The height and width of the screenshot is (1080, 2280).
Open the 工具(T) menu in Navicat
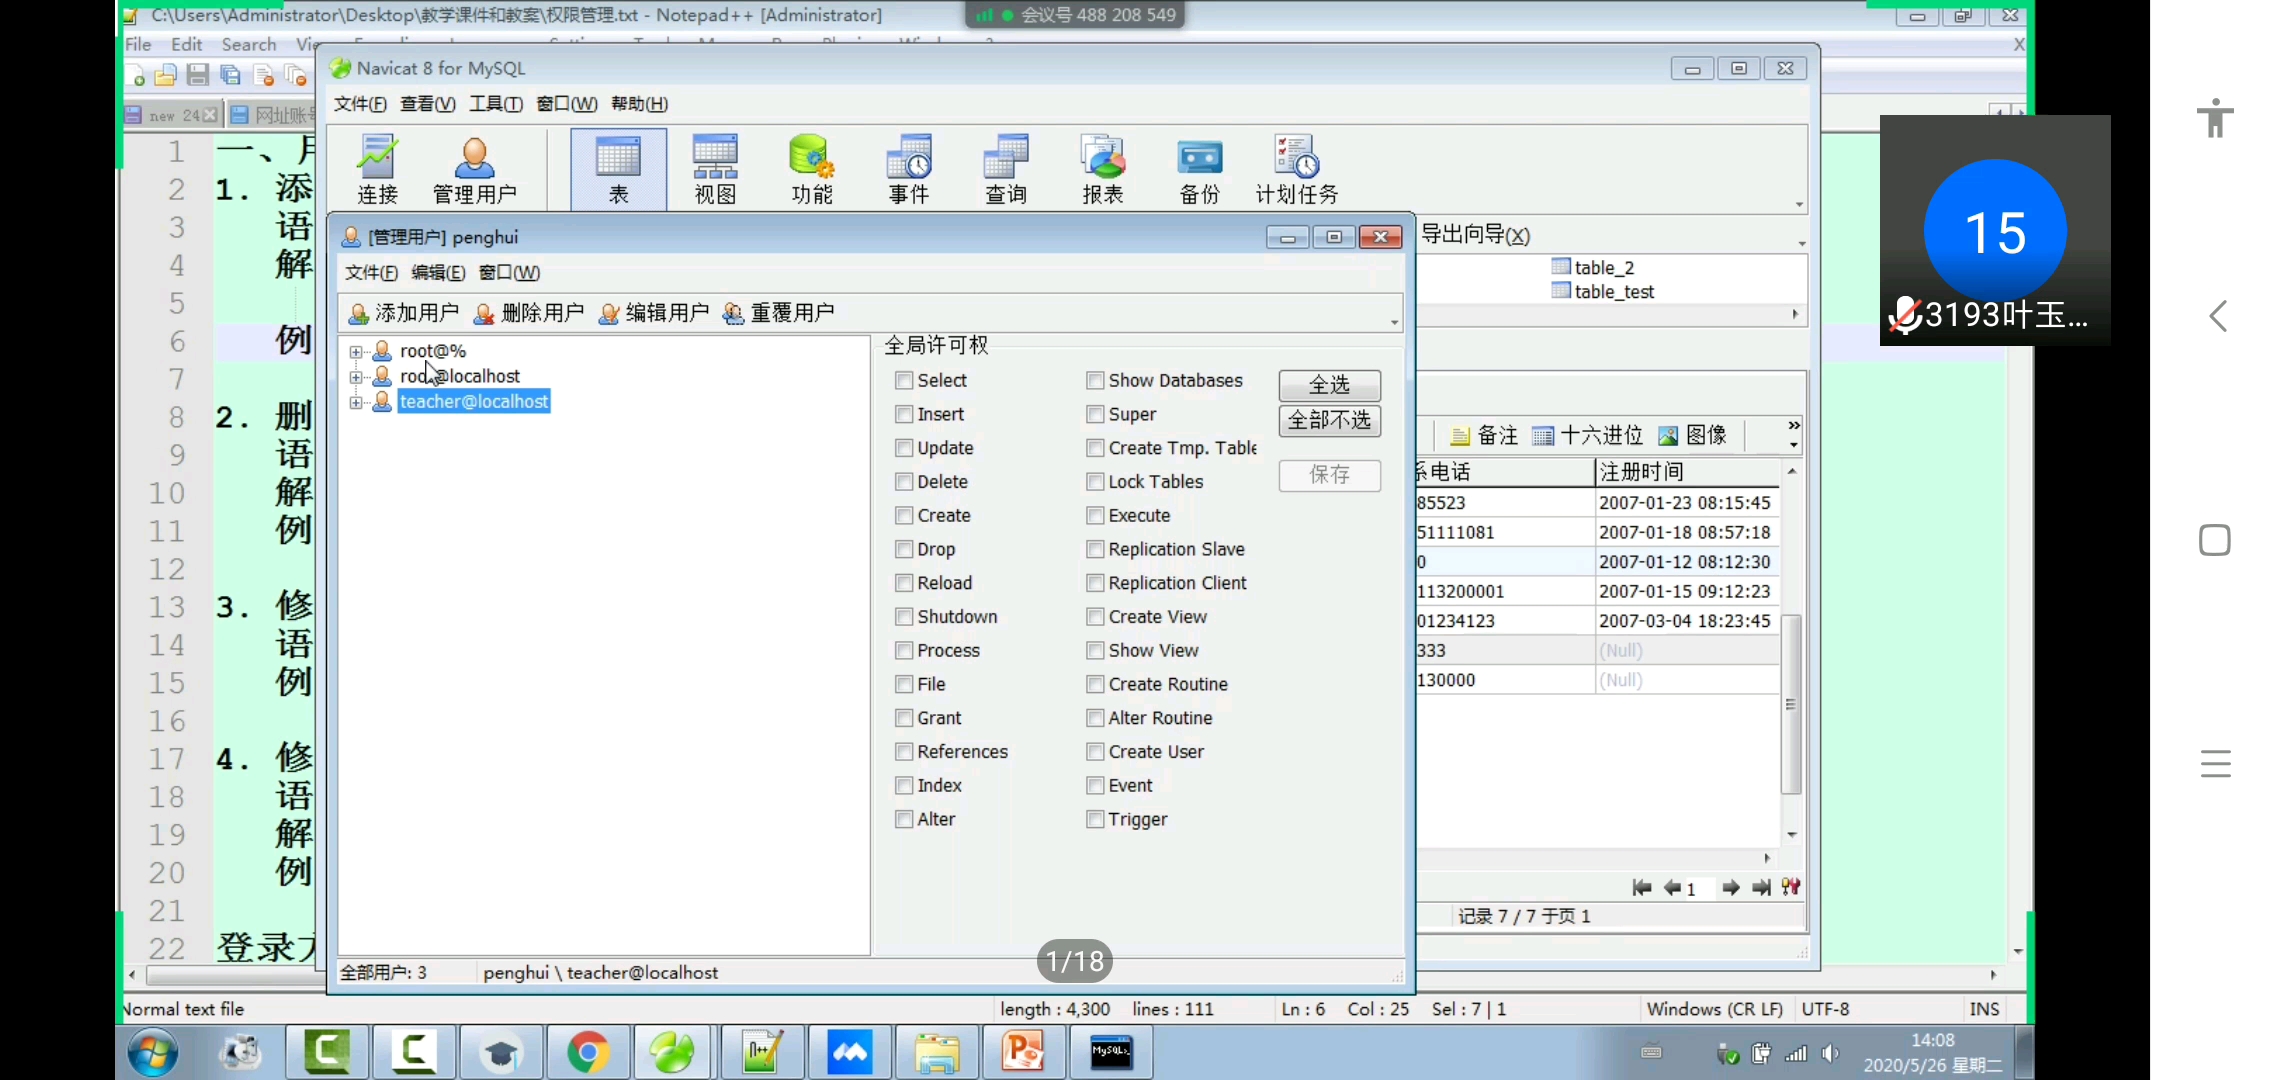click(x=495, y=104)
